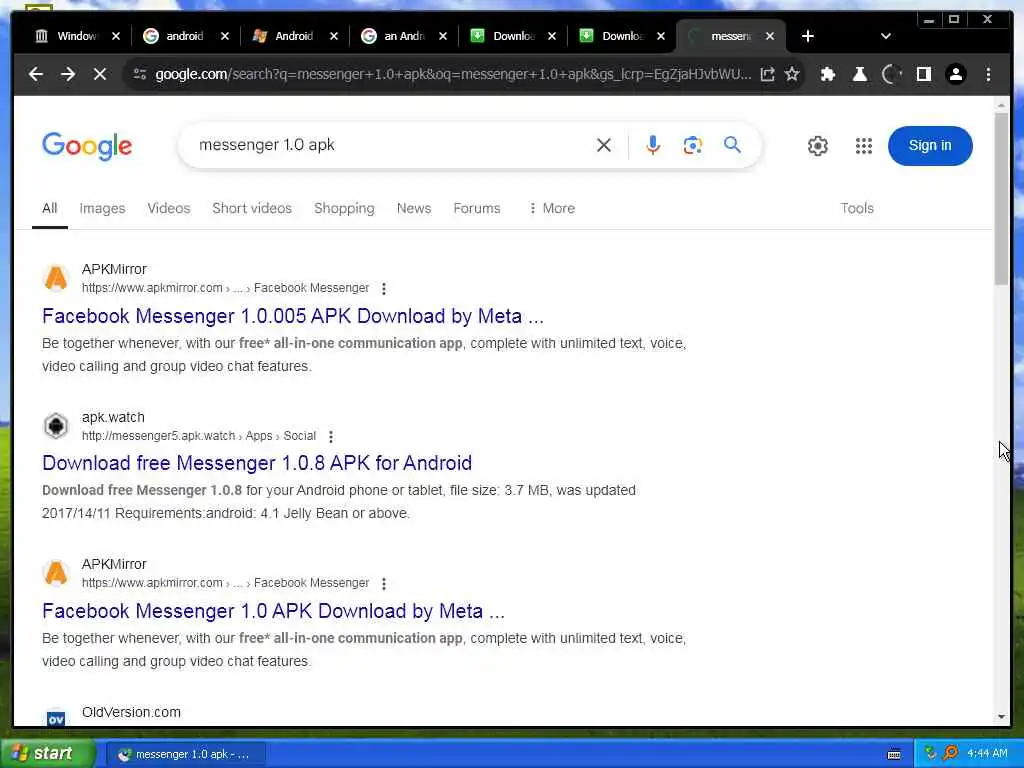Viewport: 1024px width, 768px height.
Task: Open Chrome three-dot menu
Action: 988,74
